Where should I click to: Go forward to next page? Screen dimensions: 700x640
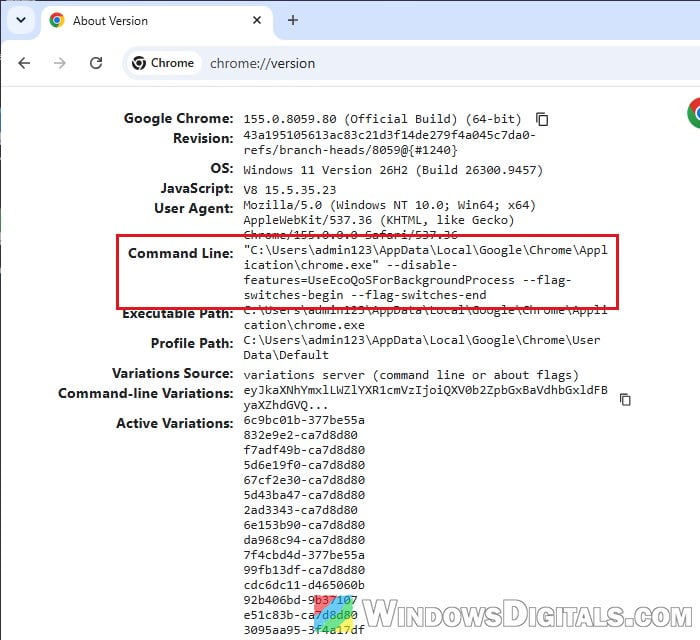point(60,63)
